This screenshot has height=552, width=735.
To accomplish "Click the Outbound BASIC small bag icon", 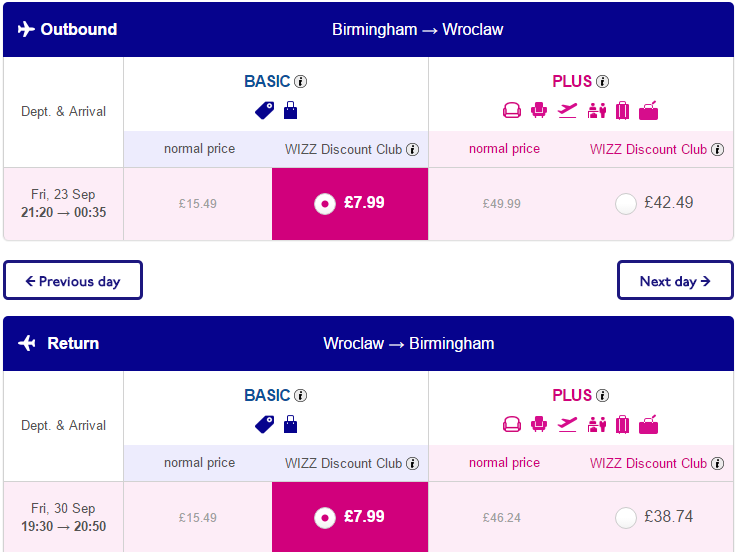I will [x=291, y=110].
